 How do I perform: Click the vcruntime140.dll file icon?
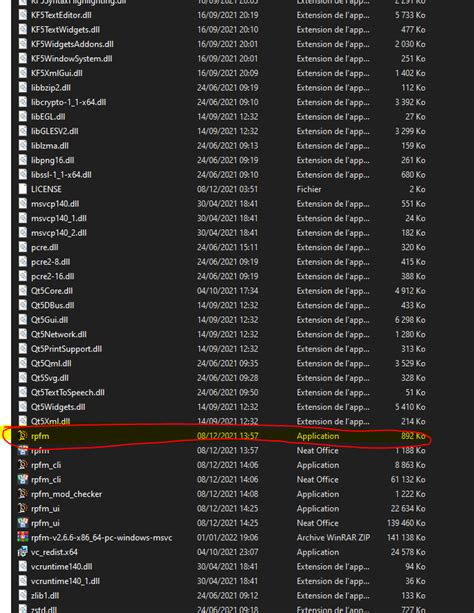pyautogui.click(x=23, y=566)
